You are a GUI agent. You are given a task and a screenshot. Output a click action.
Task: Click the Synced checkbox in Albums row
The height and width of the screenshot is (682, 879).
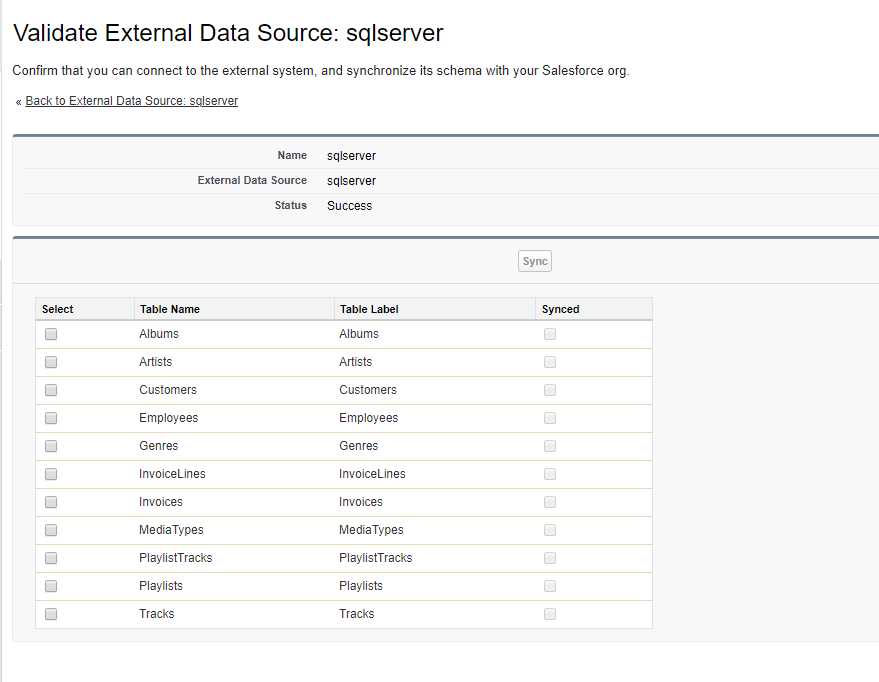550,334
